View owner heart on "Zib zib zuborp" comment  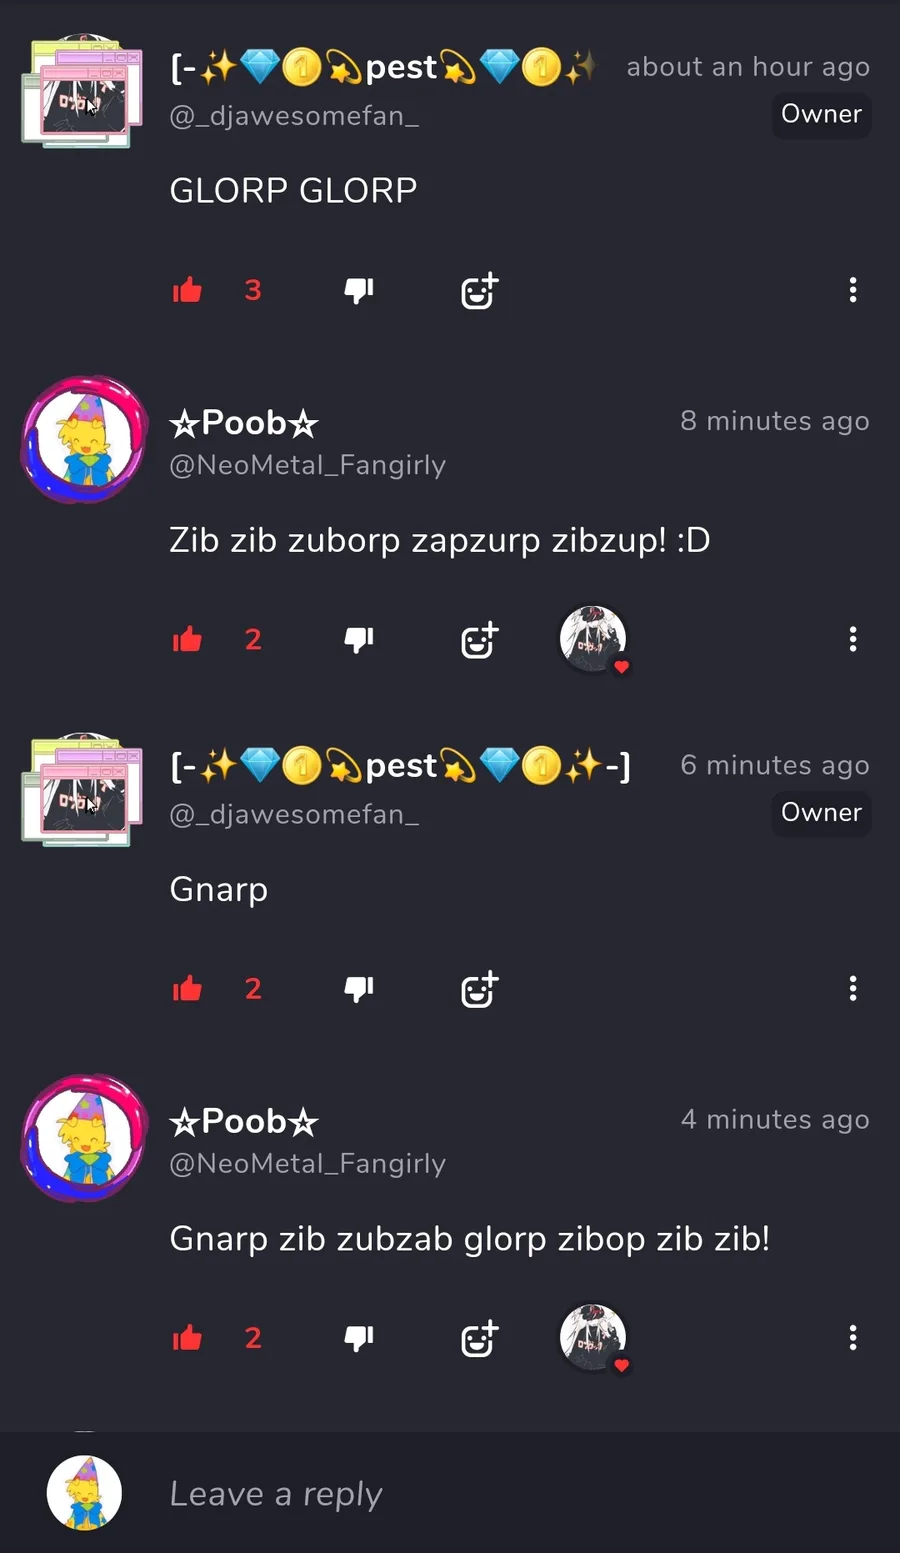594,640
